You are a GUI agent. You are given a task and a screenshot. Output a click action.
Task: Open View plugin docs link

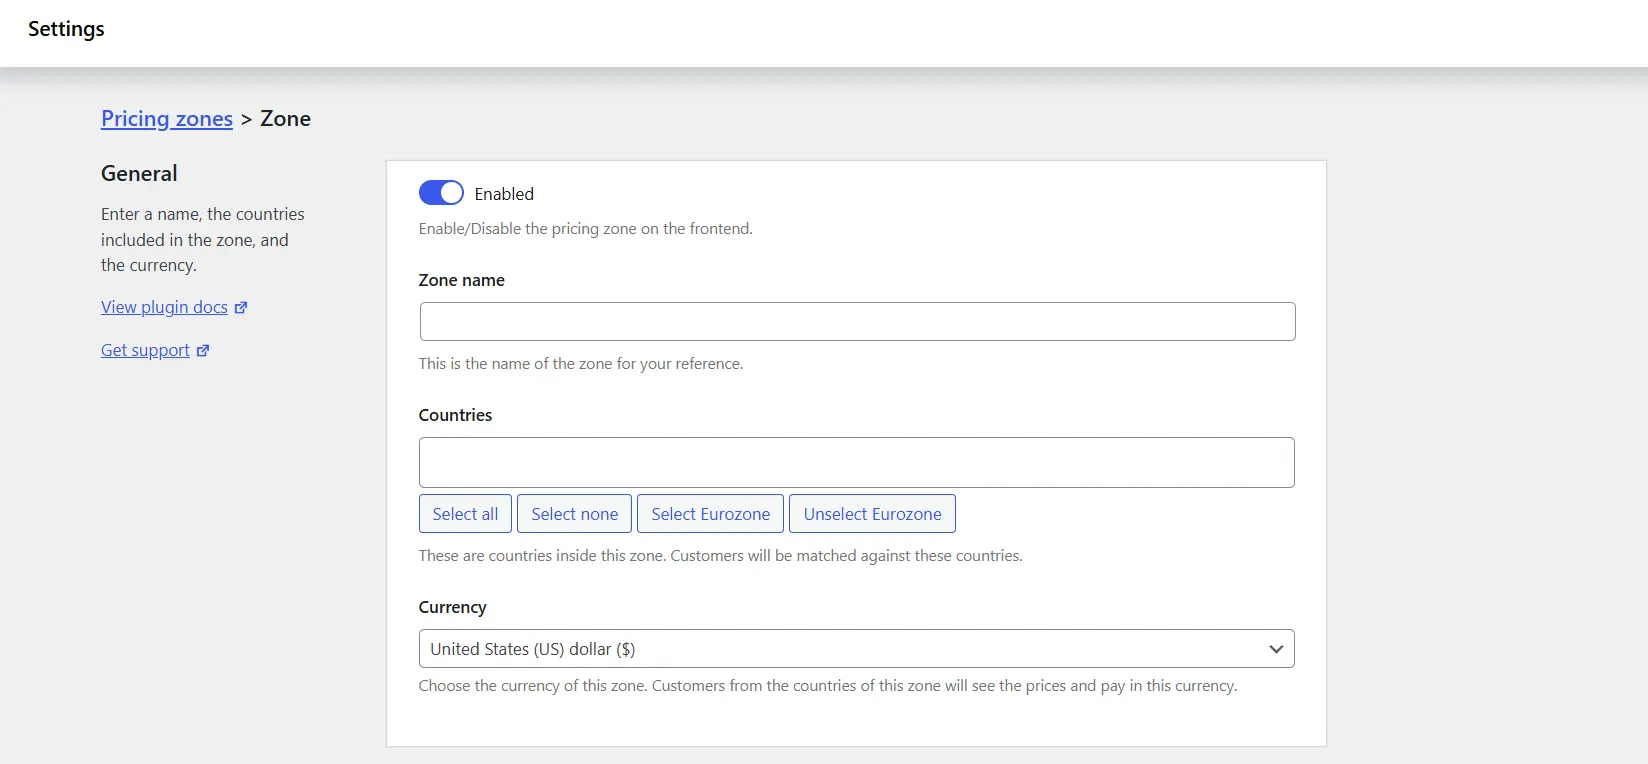click(164, 307)
